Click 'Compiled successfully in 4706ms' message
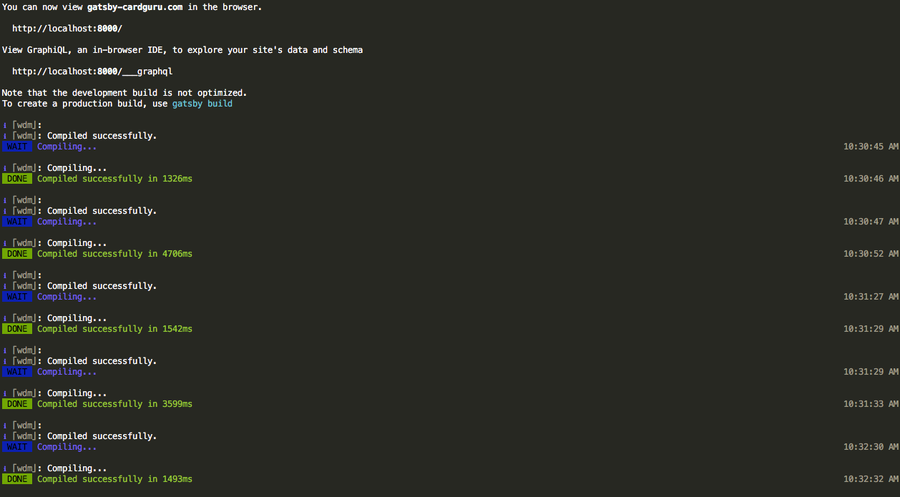 114,253
